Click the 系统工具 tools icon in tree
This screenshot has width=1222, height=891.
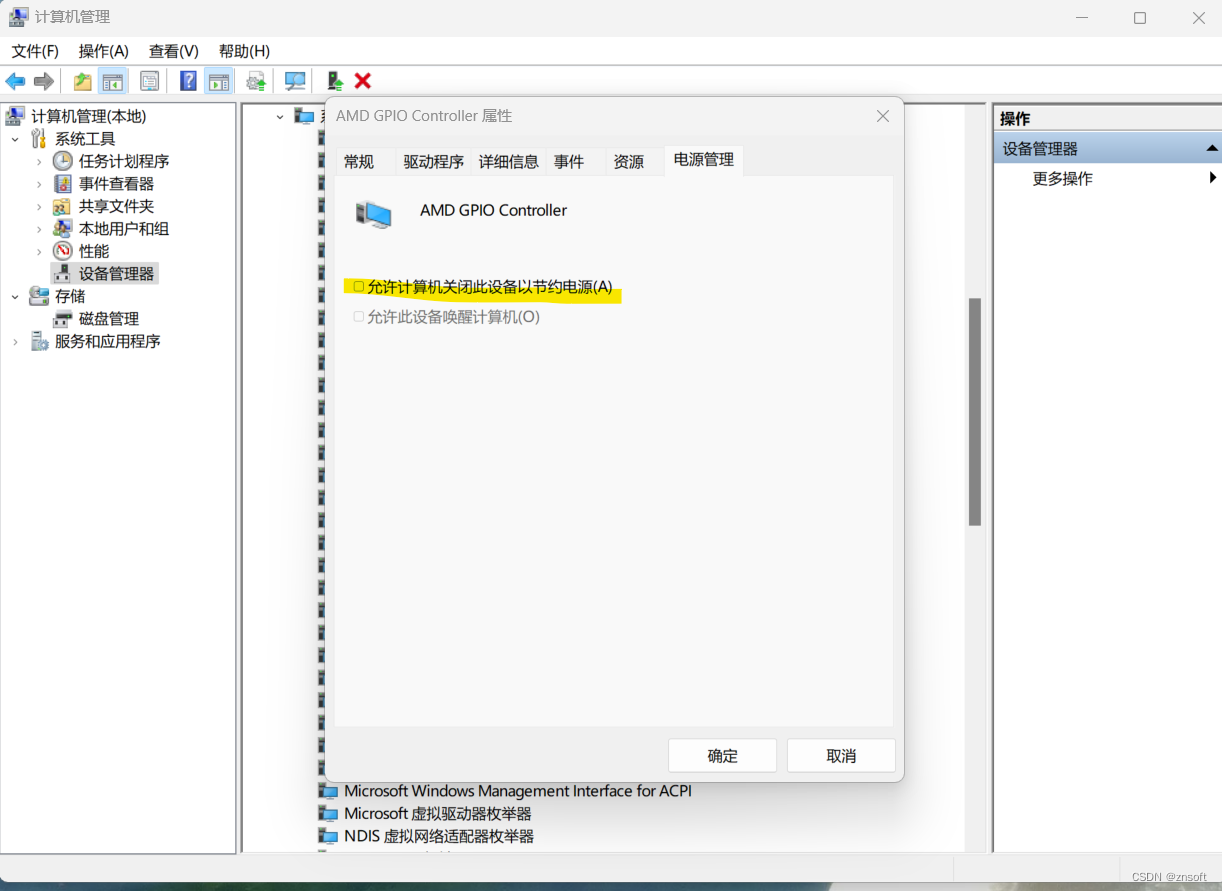tap(39, 139)
